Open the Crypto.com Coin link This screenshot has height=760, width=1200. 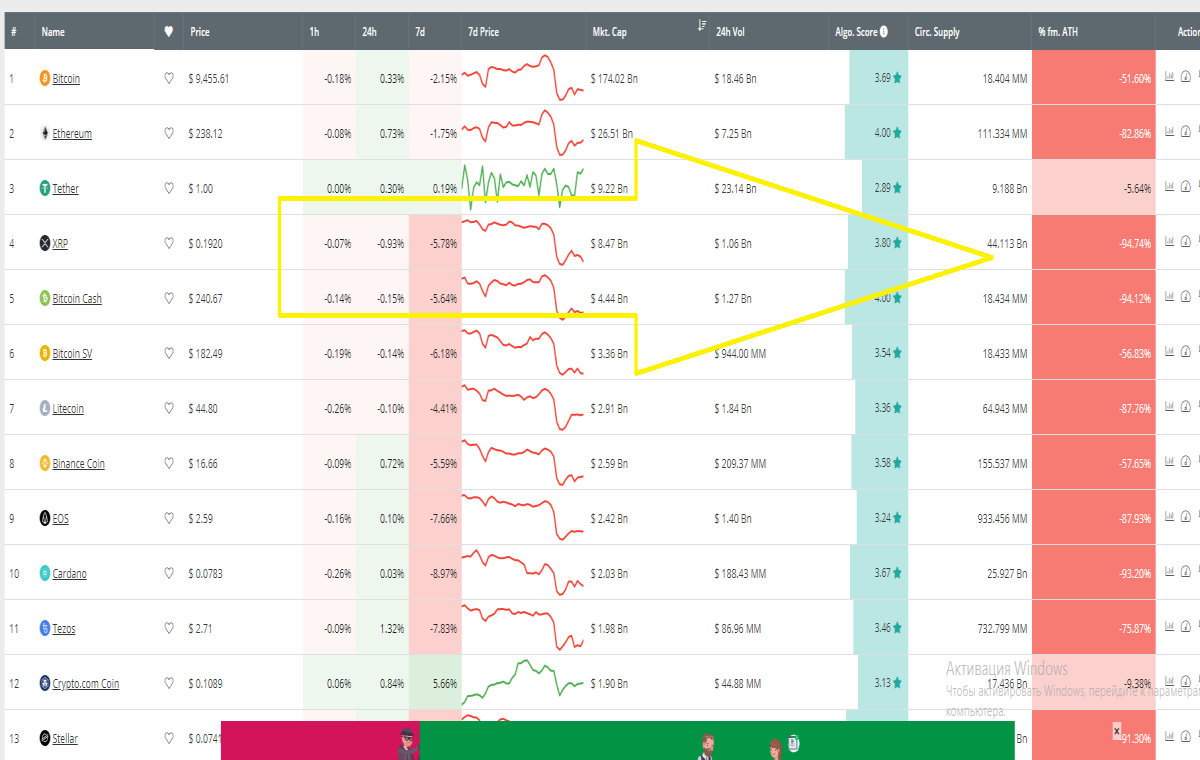[x=86, y=684]
